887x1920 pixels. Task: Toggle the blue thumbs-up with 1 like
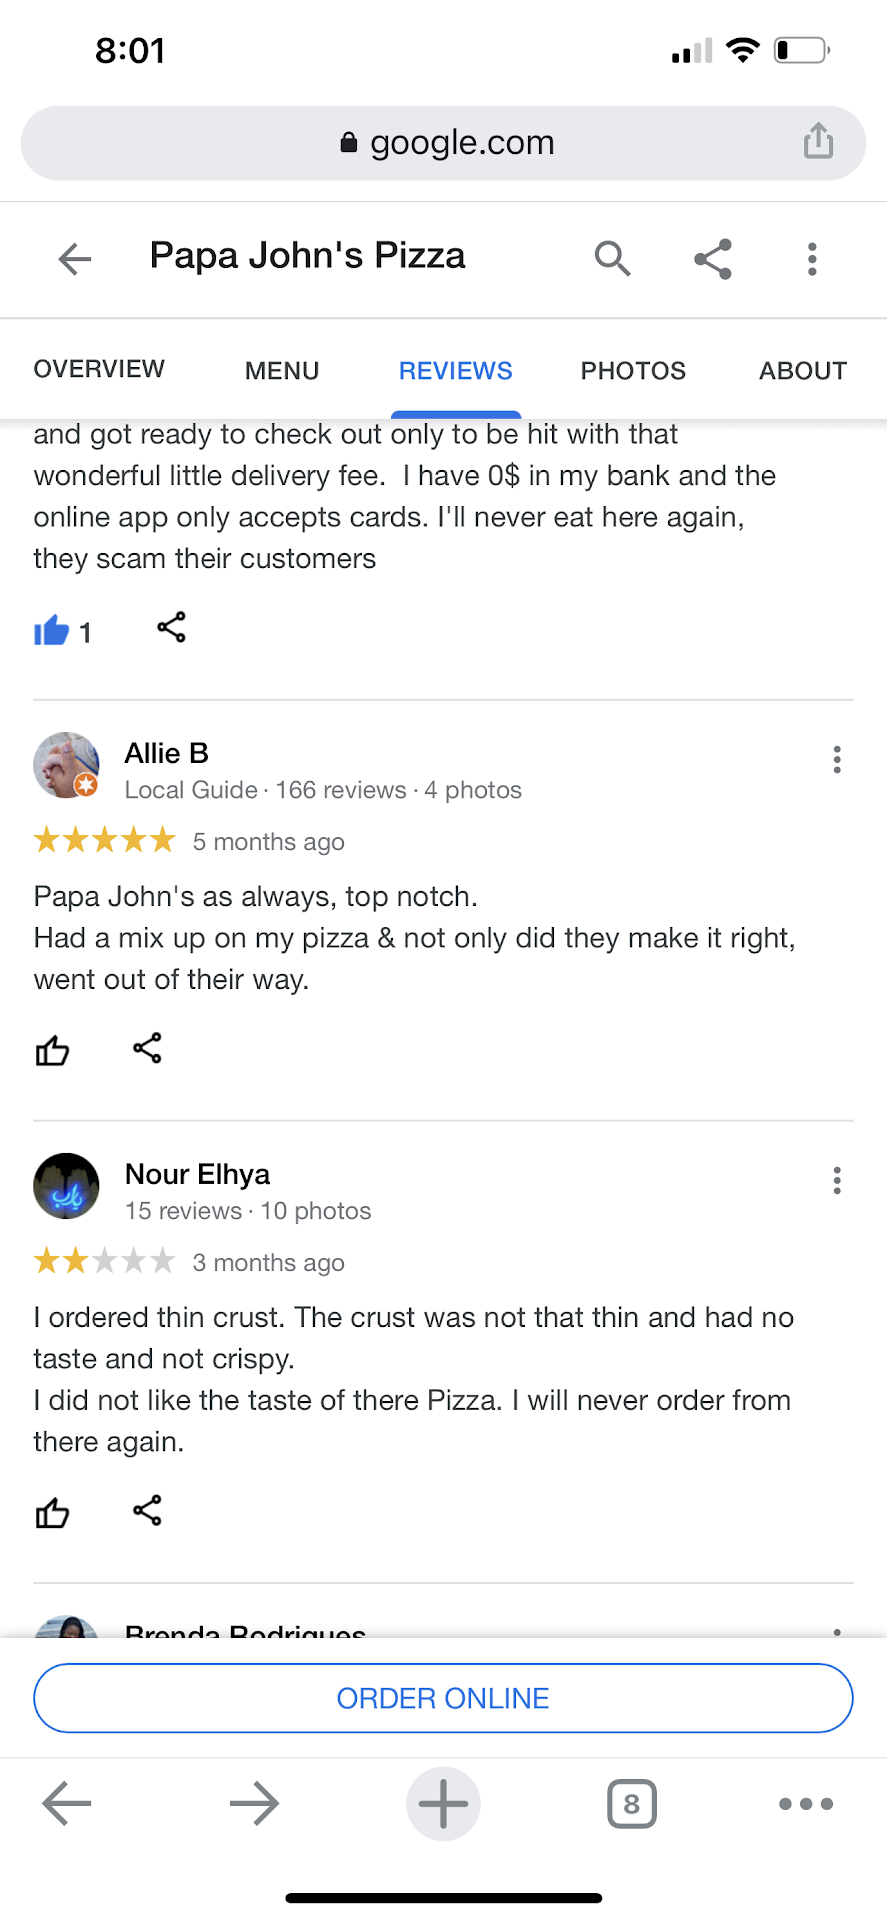52,631
